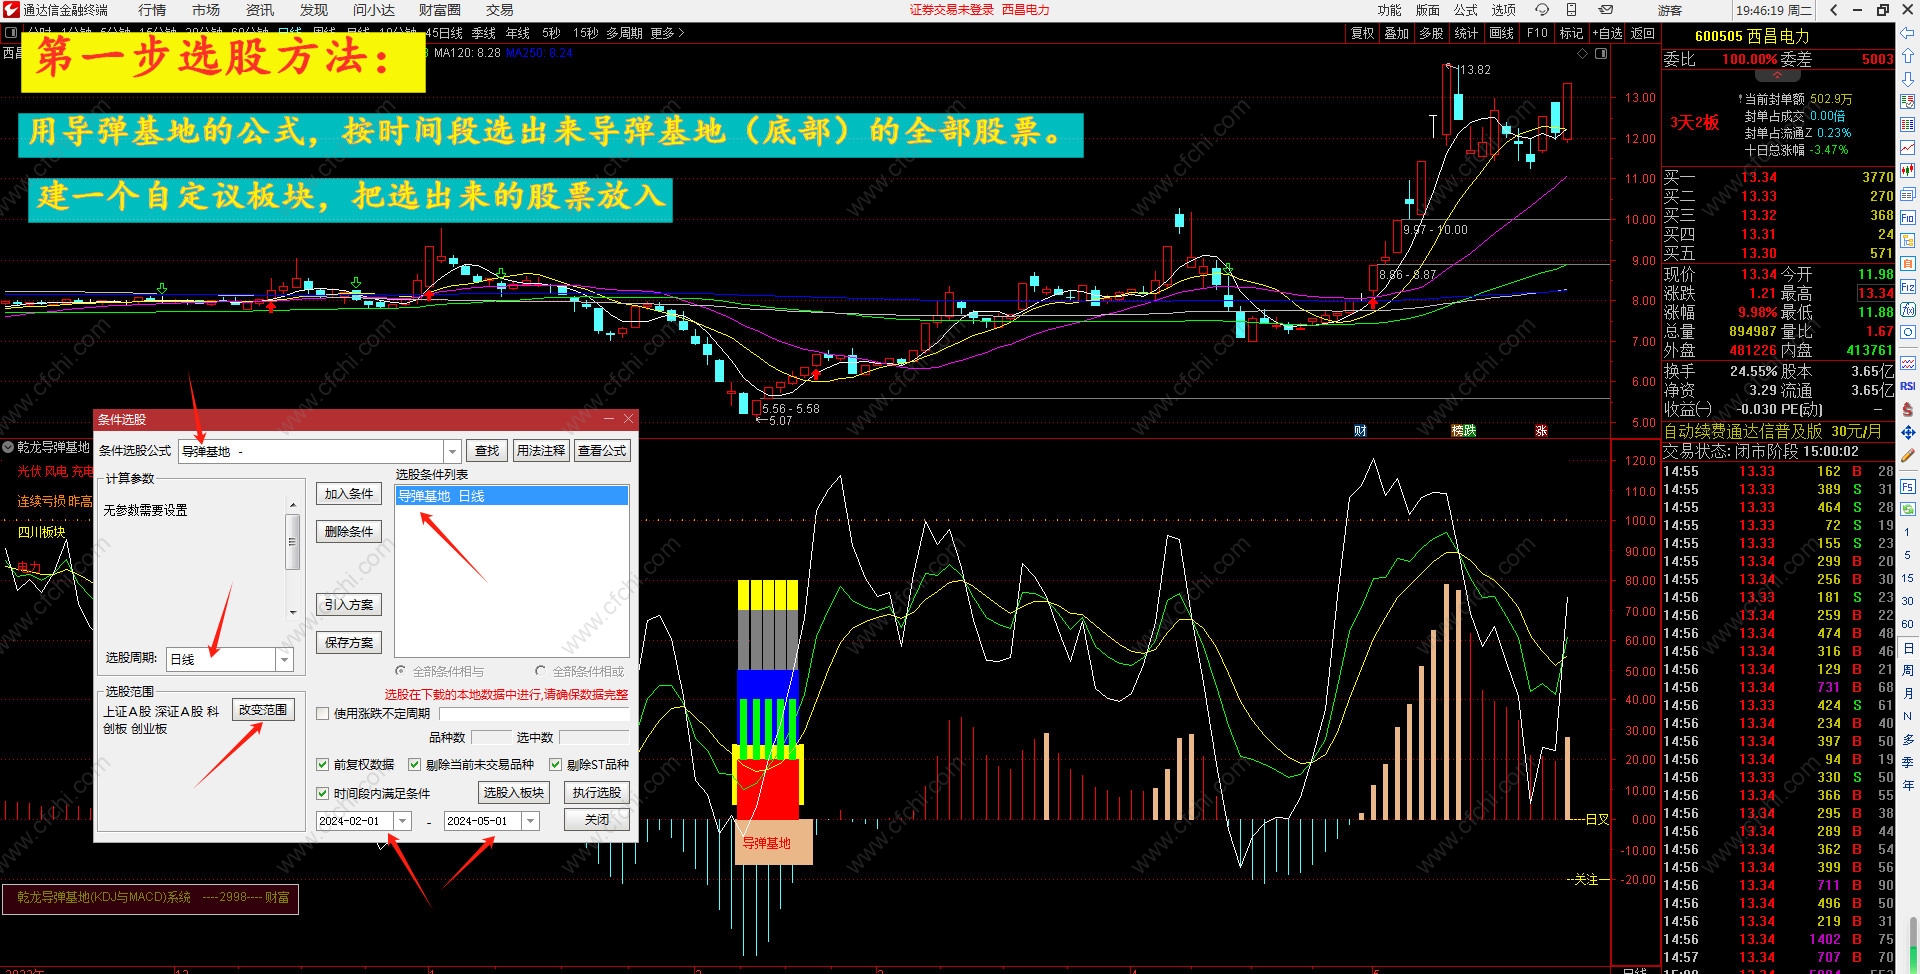This screenshot has height=974, width=1920.
Task: Click the 改变范围 button
Action: coord(263,710)
